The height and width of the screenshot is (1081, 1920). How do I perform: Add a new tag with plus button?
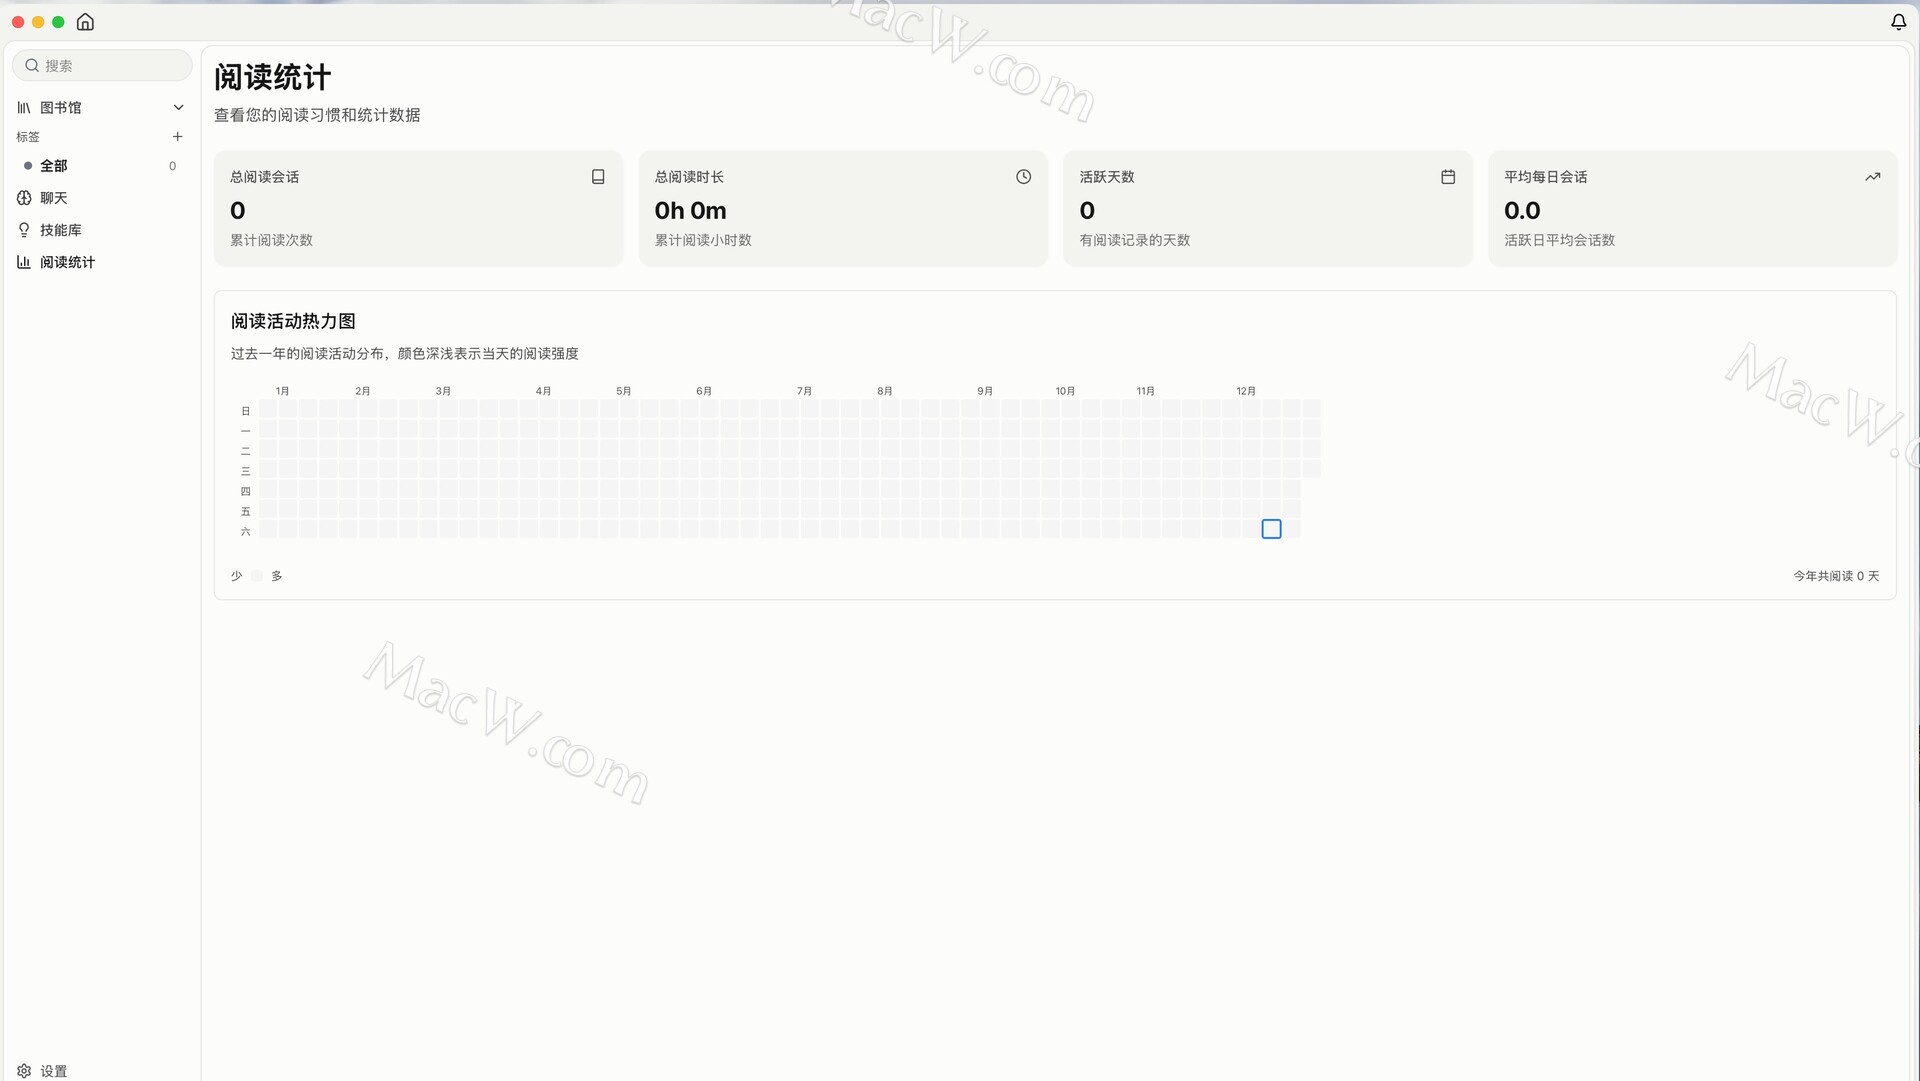point(177,136)
